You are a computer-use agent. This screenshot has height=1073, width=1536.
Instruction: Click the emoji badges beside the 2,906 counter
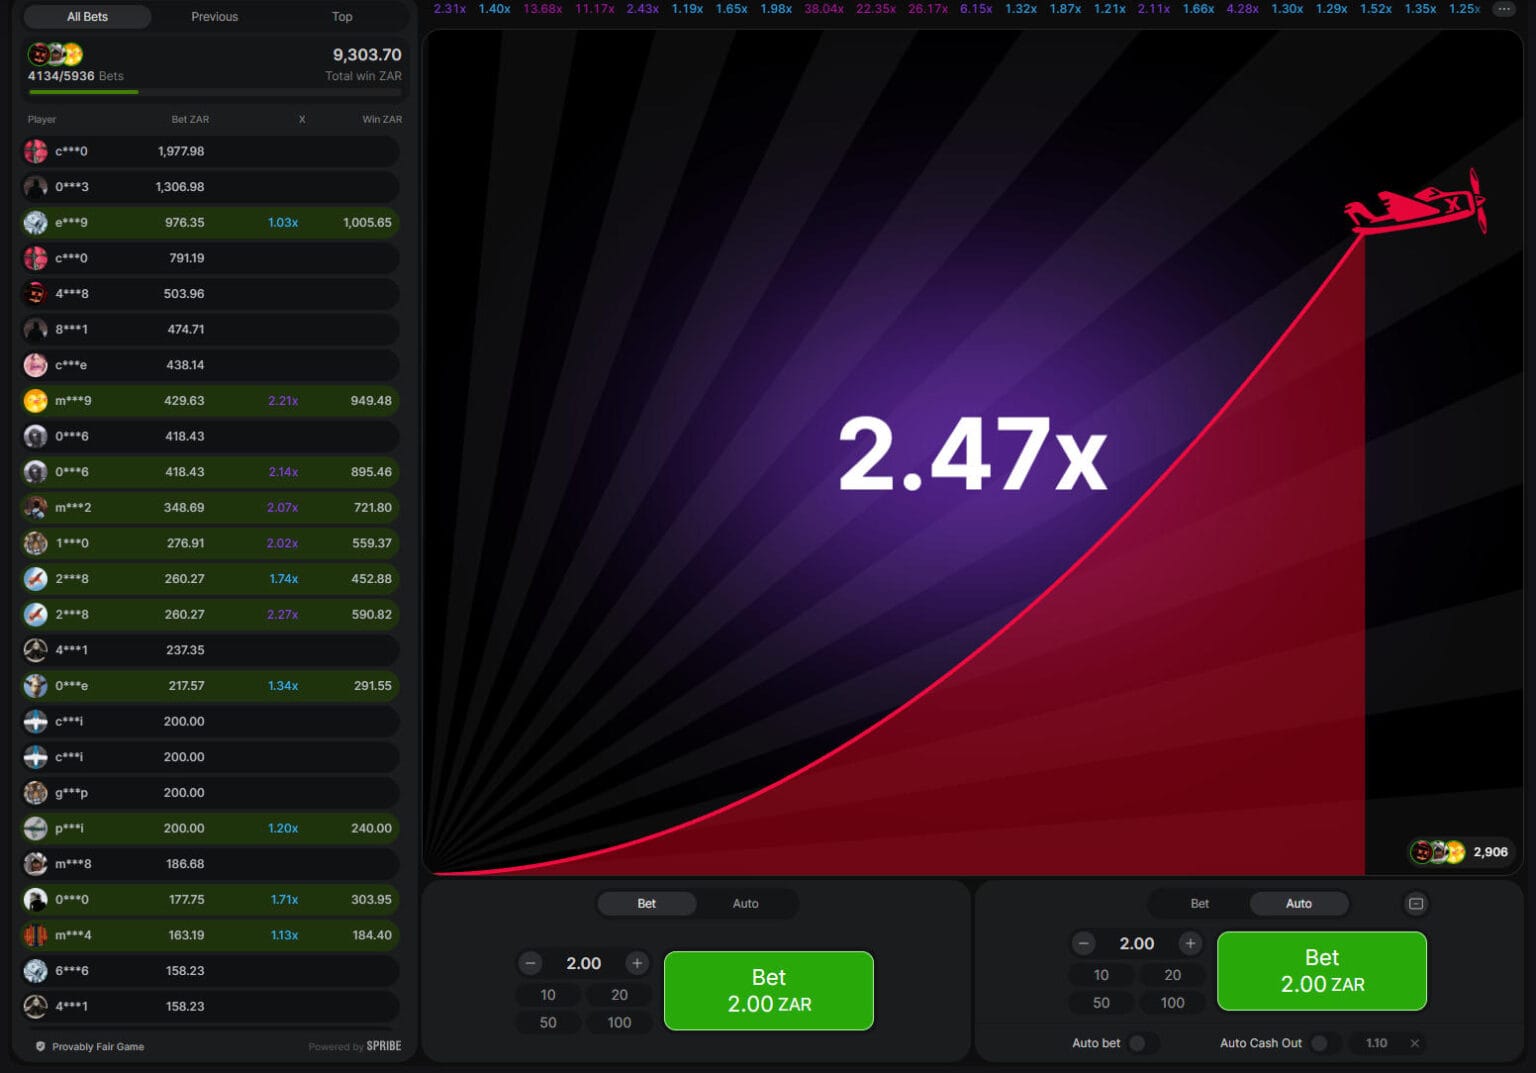click(x=1435, y=851)
